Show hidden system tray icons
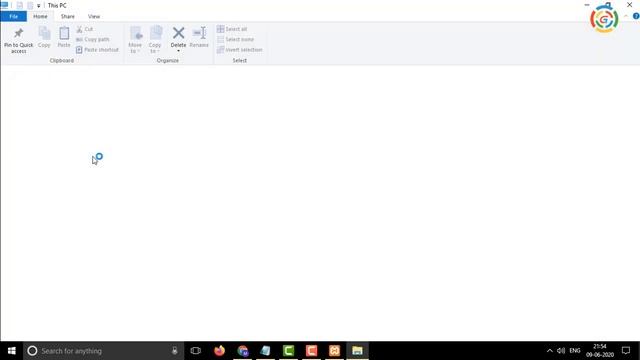The image size is (640, 360). pos(549,351)
